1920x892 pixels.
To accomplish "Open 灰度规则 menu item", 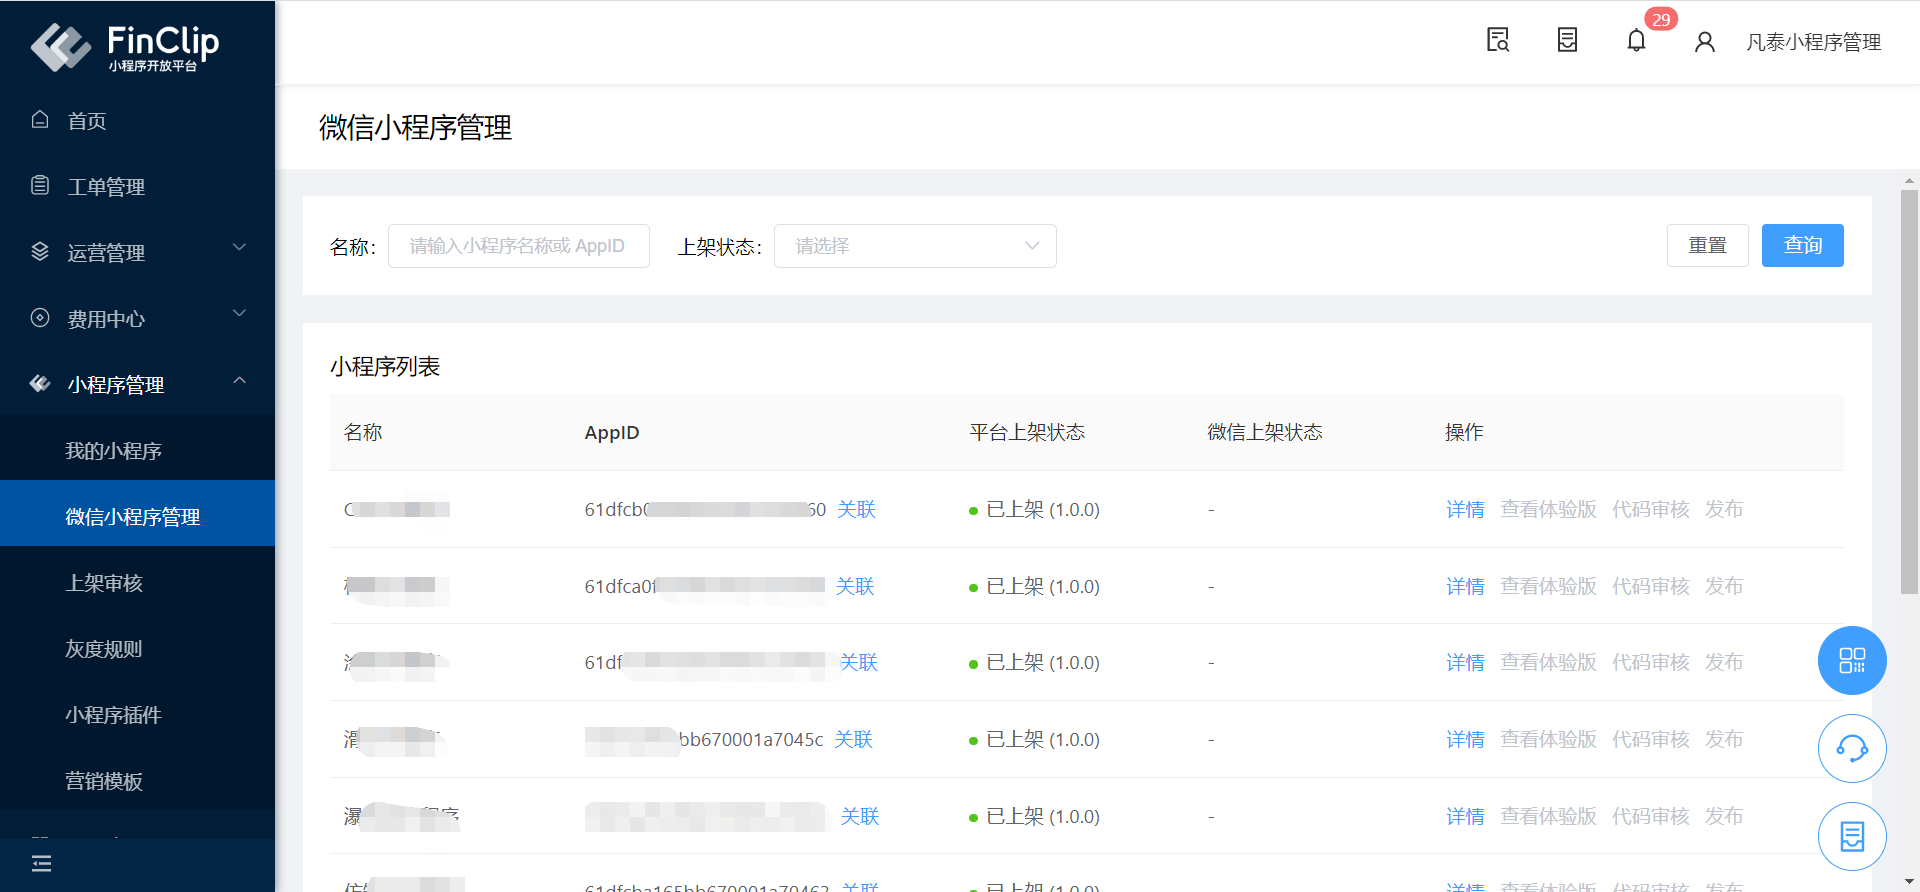I will pyautogui.click(x=104, y=649).
